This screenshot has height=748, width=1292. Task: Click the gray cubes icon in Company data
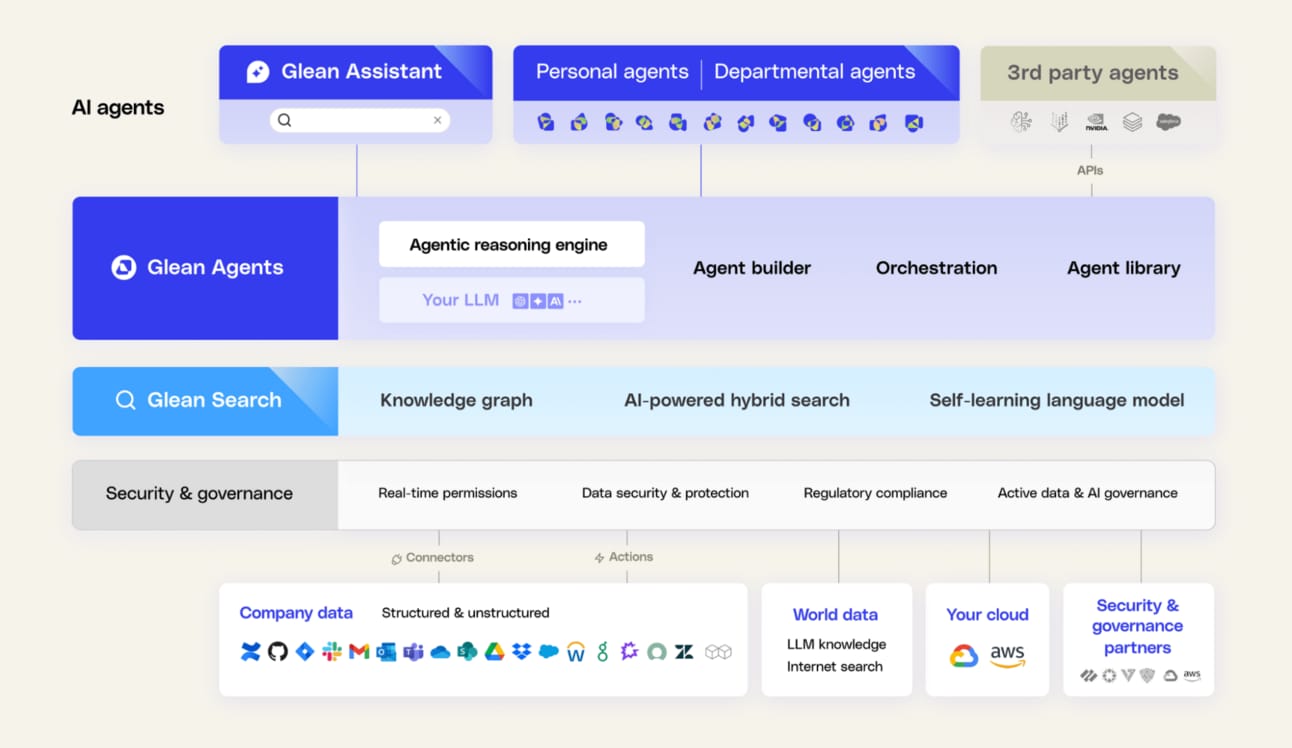[718, 652]
